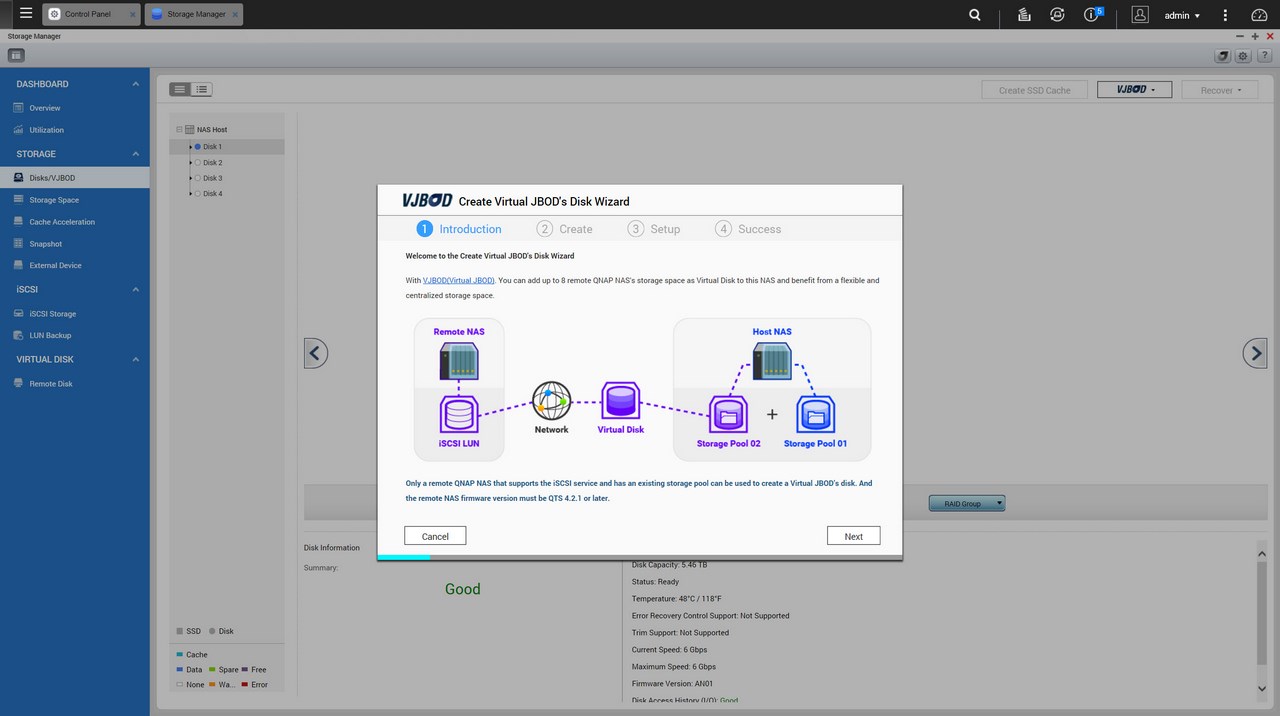Viewport: 1280px width, 716px height.
Task: Open Disks/VJBOD in the sidebar
Action: point(75,178)
